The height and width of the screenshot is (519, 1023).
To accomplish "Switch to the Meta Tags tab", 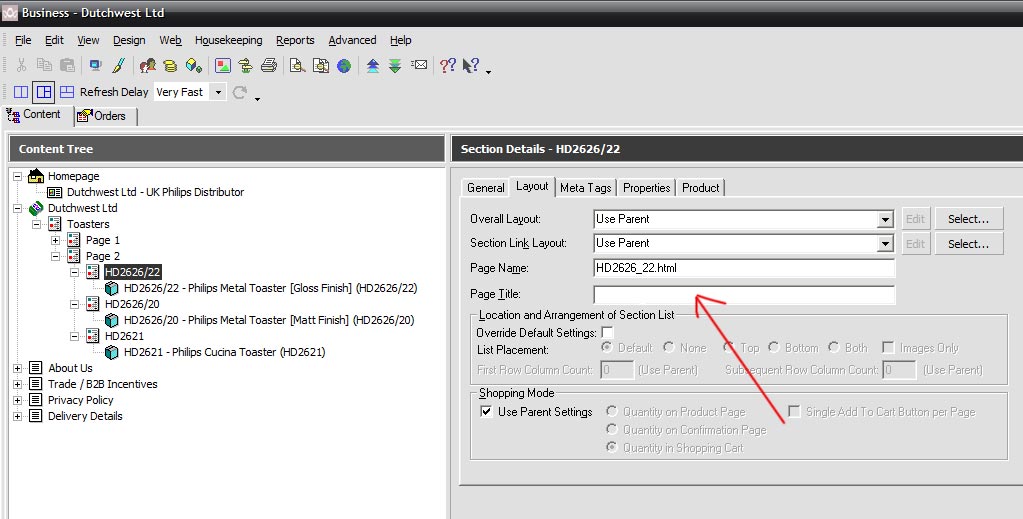I will tap(585, 187).
